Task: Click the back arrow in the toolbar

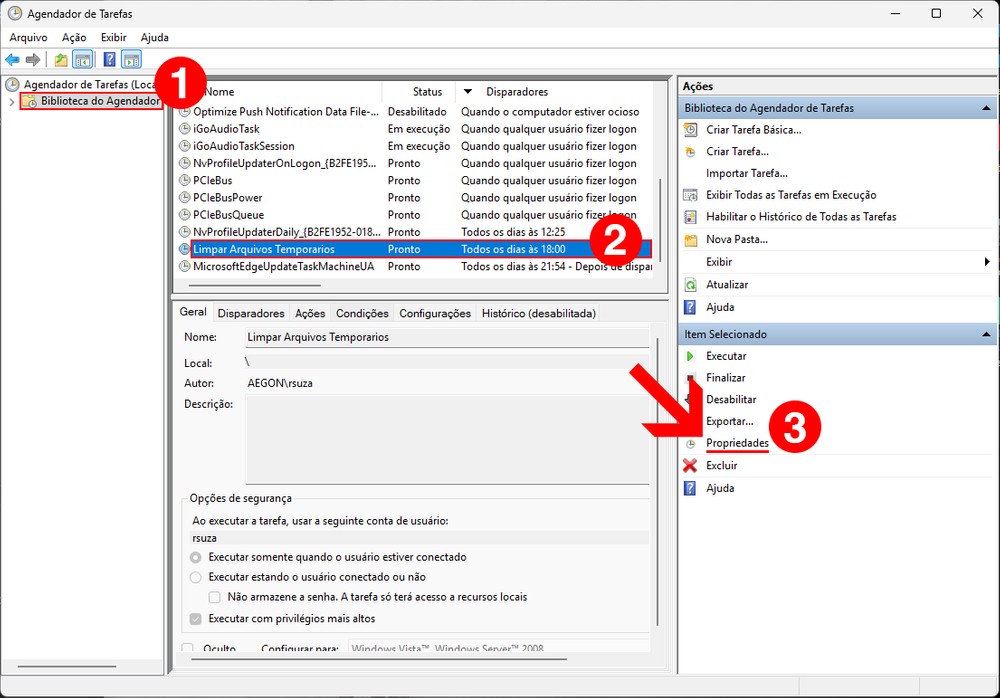Action: coord(12,60)
